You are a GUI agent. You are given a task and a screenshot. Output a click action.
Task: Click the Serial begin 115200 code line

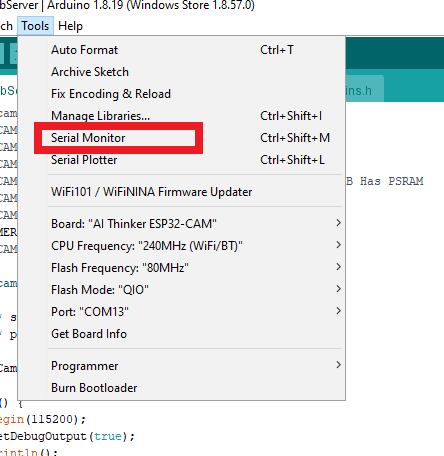43,419
